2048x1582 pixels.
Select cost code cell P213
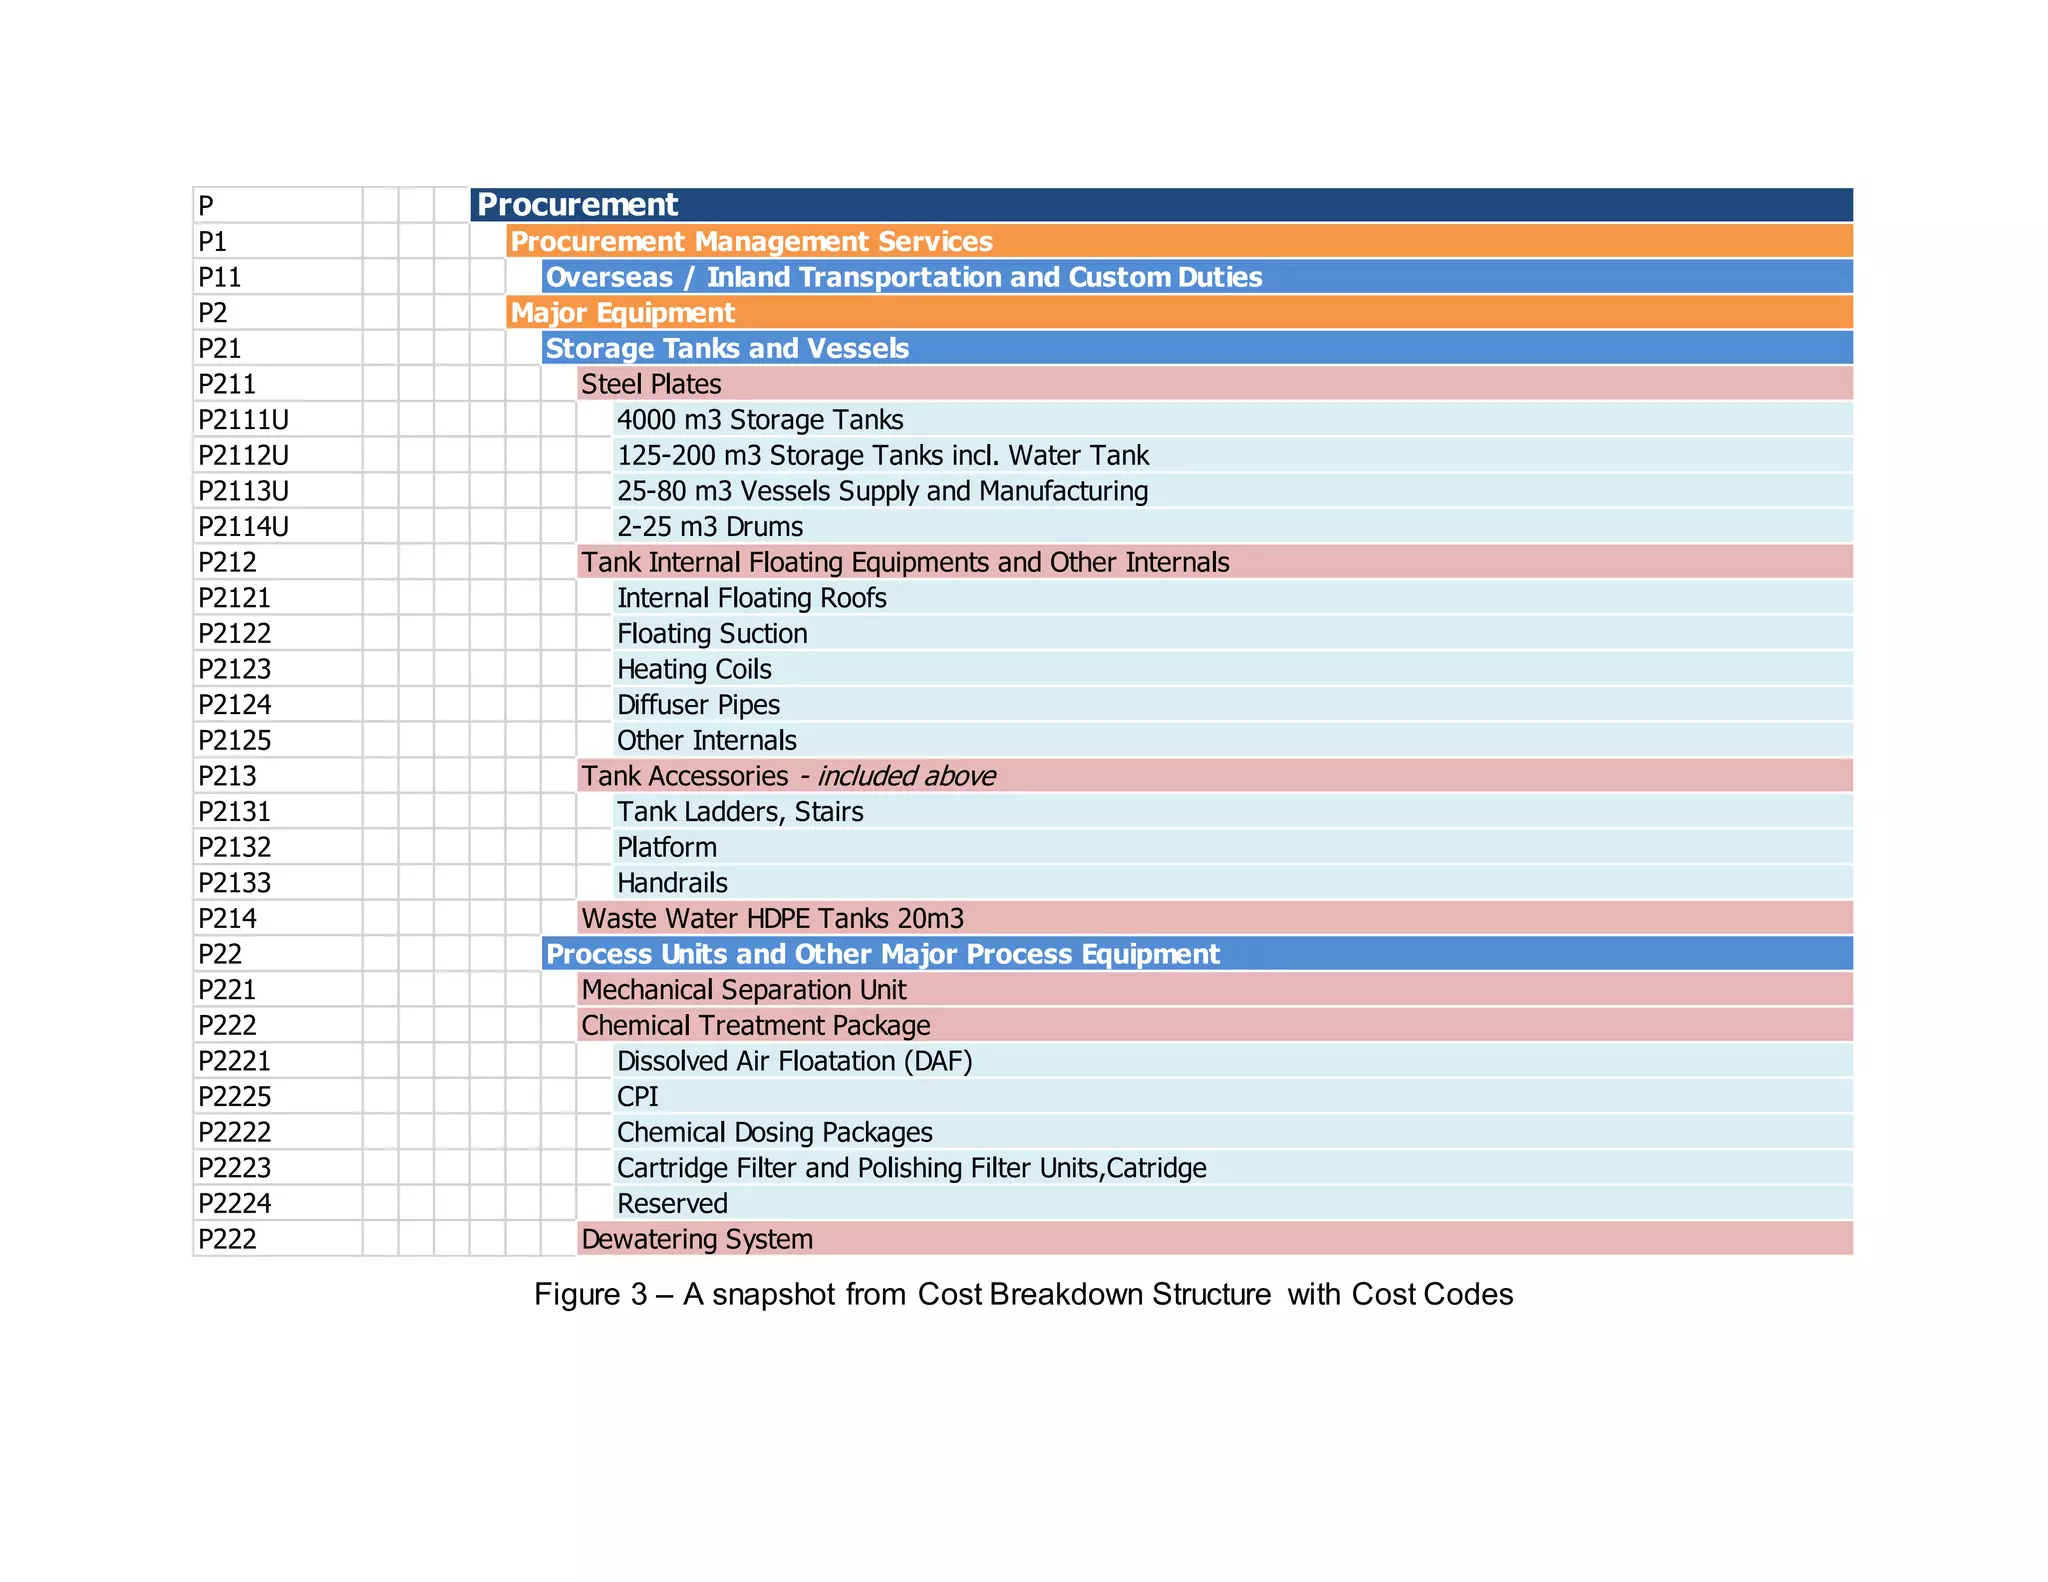278,776
